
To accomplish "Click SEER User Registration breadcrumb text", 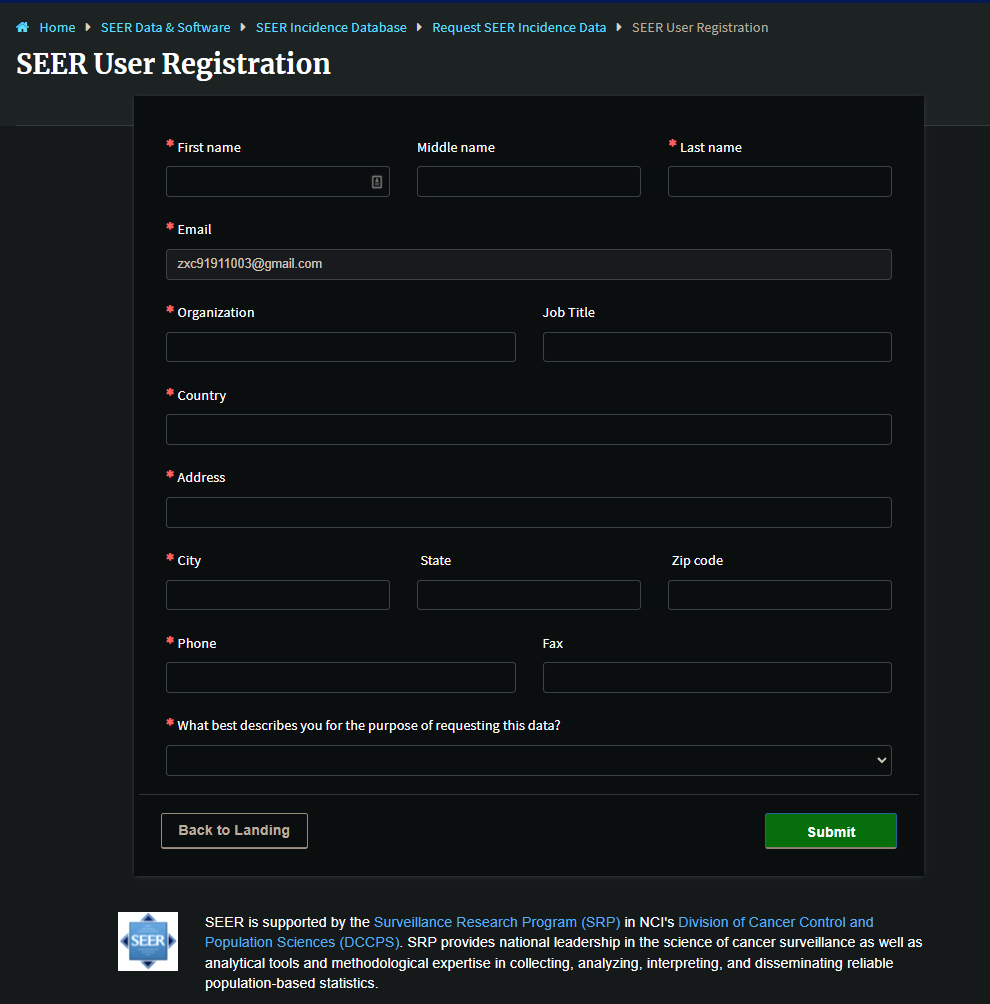I will pyautogui.click(x=700, y=28).
